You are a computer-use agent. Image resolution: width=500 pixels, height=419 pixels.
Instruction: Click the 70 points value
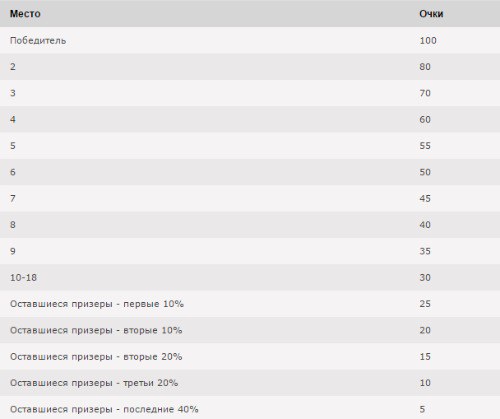pos(425,93)
